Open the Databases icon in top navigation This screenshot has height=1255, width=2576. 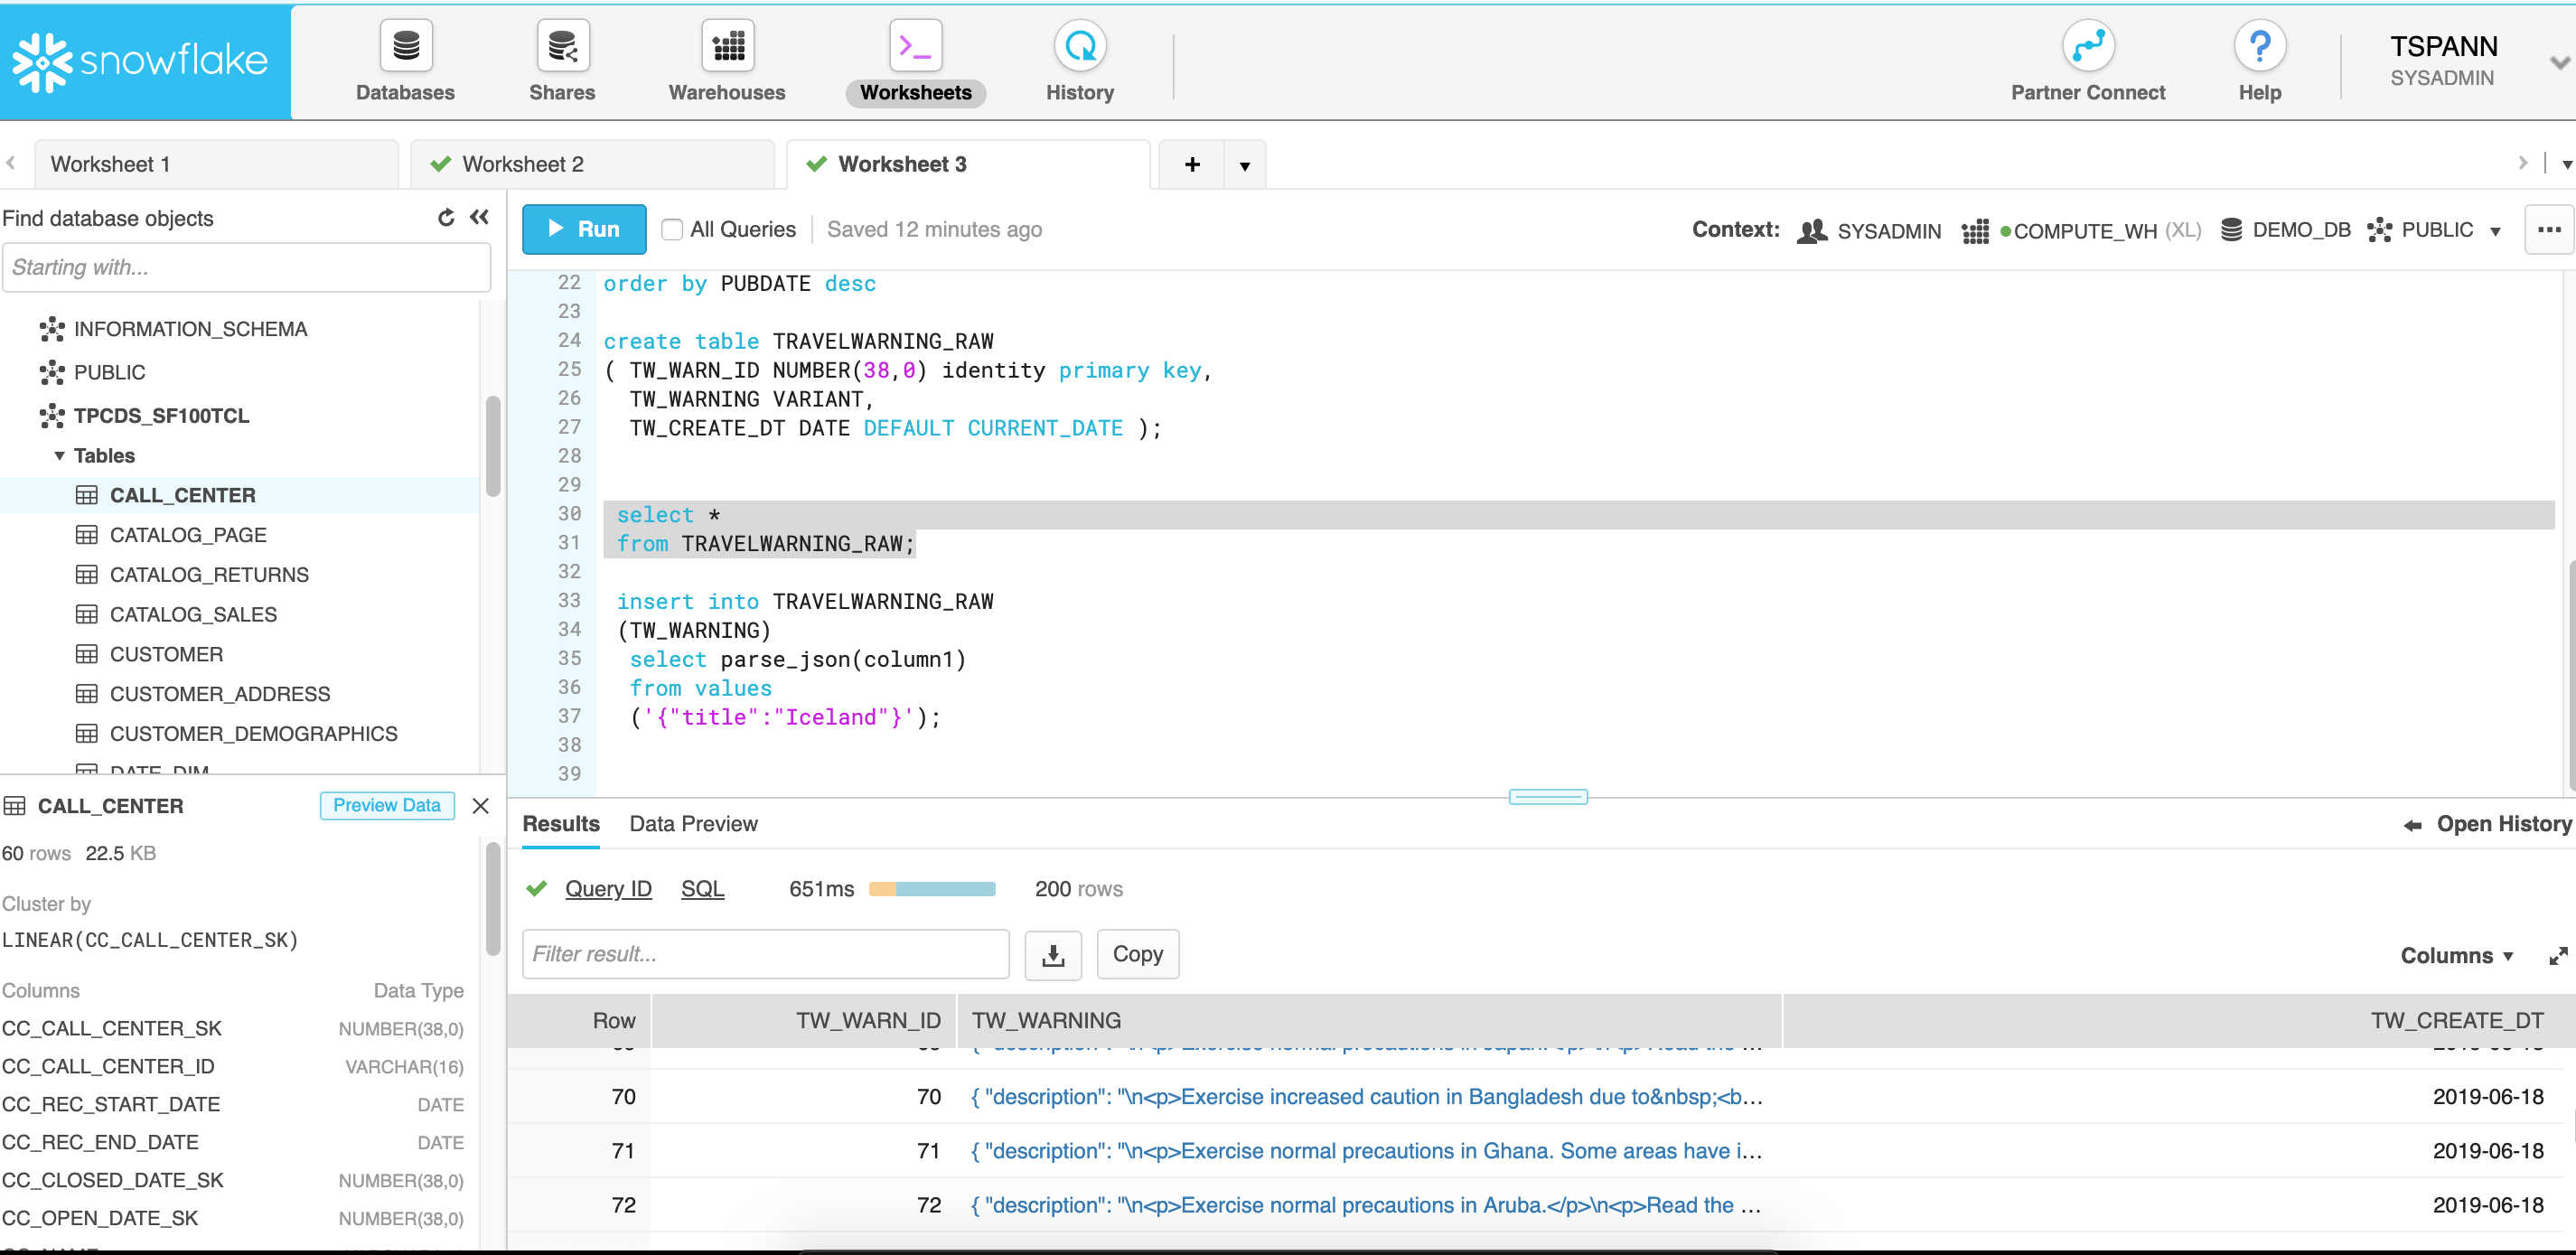pos(405,46)
